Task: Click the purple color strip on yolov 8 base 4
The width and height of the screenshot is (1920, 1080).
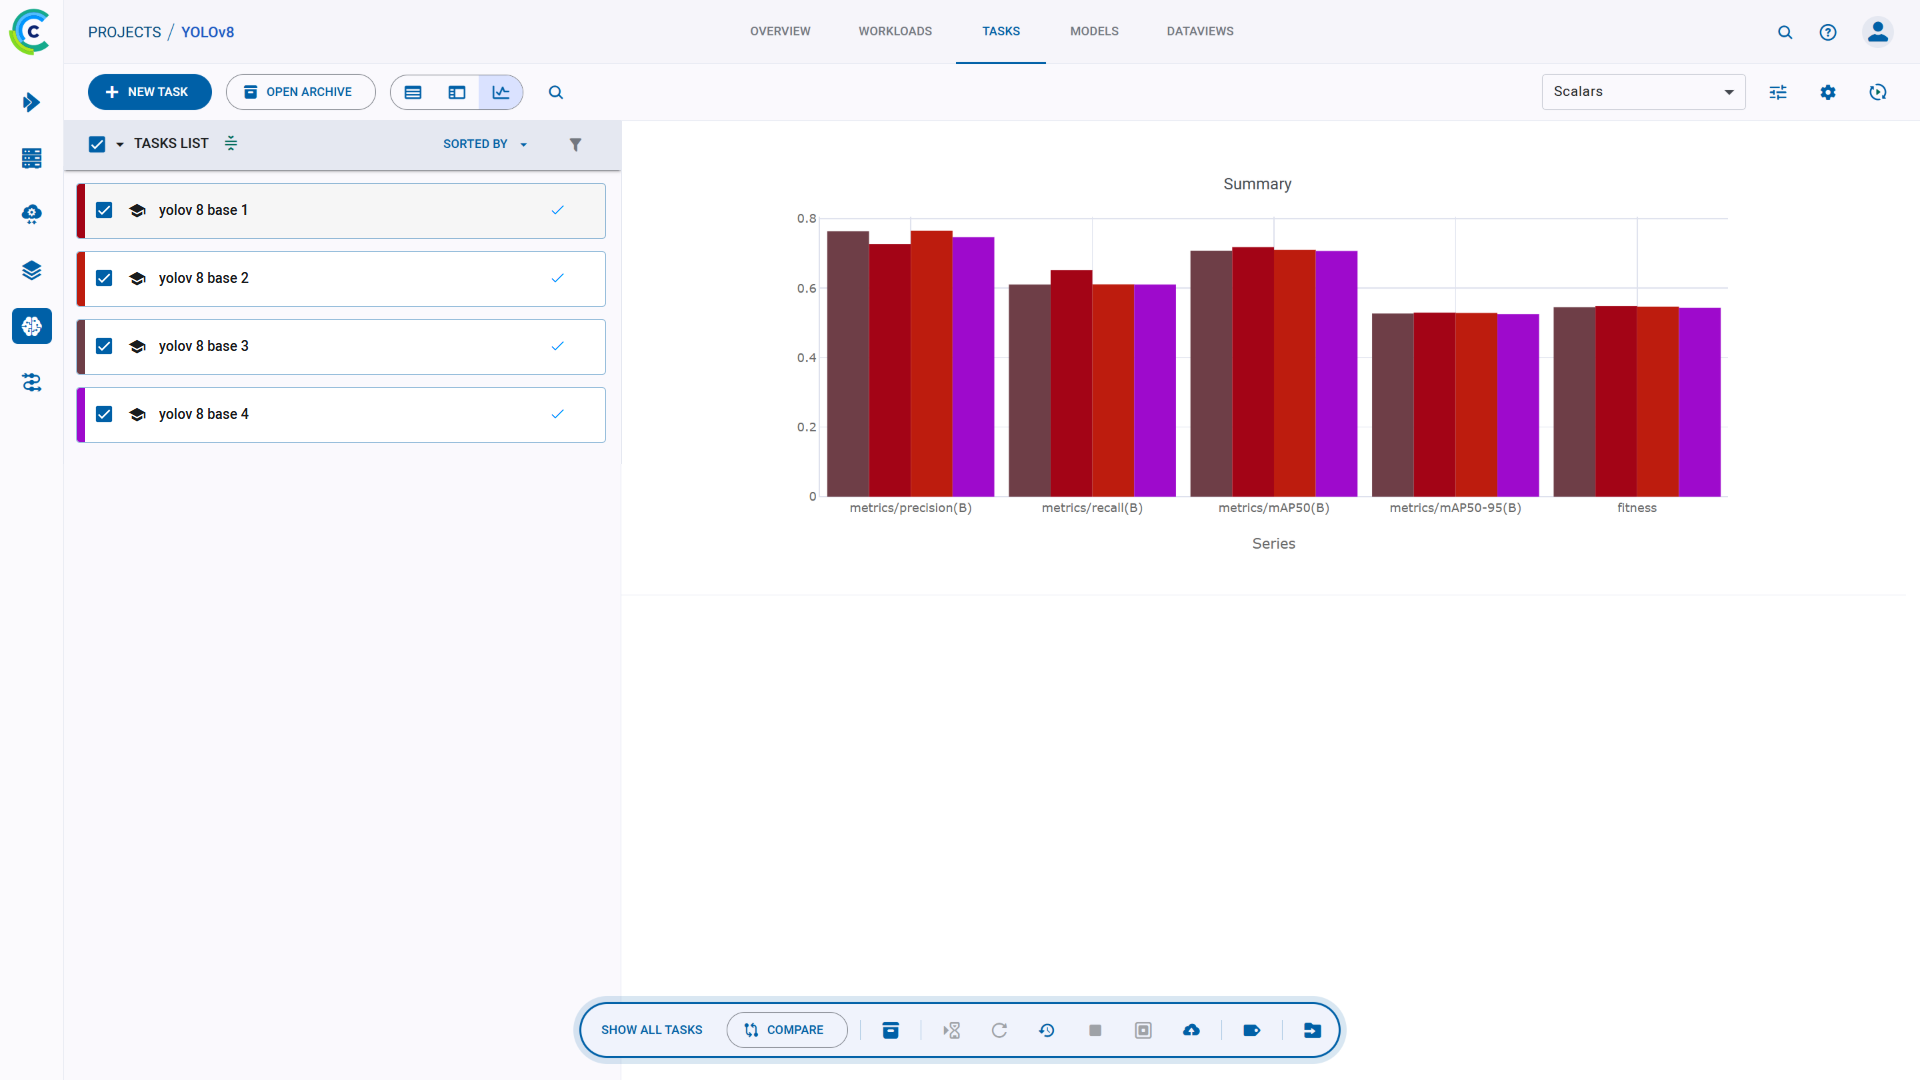Action: click(x=81, y=415)
